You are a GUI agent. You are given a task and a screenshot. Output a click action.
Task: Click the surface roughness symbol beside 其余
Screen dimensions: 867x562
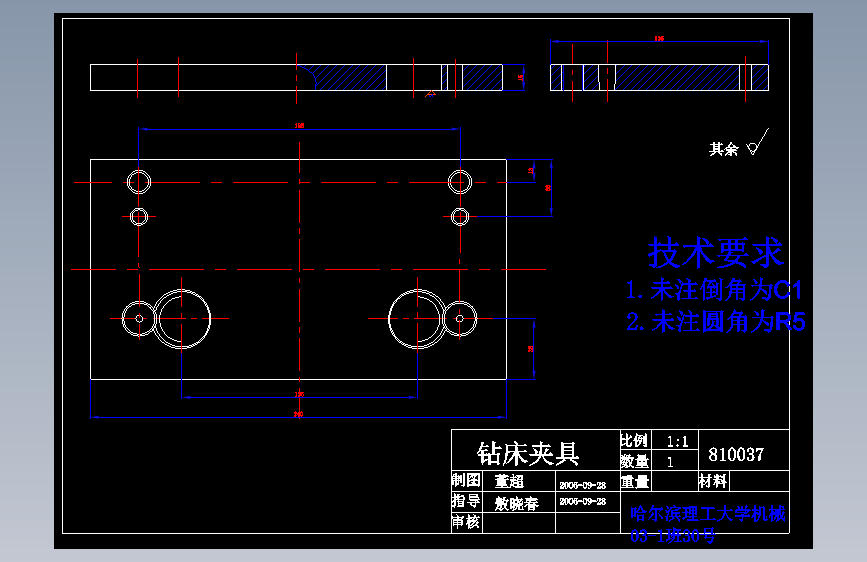coord(758,142)
